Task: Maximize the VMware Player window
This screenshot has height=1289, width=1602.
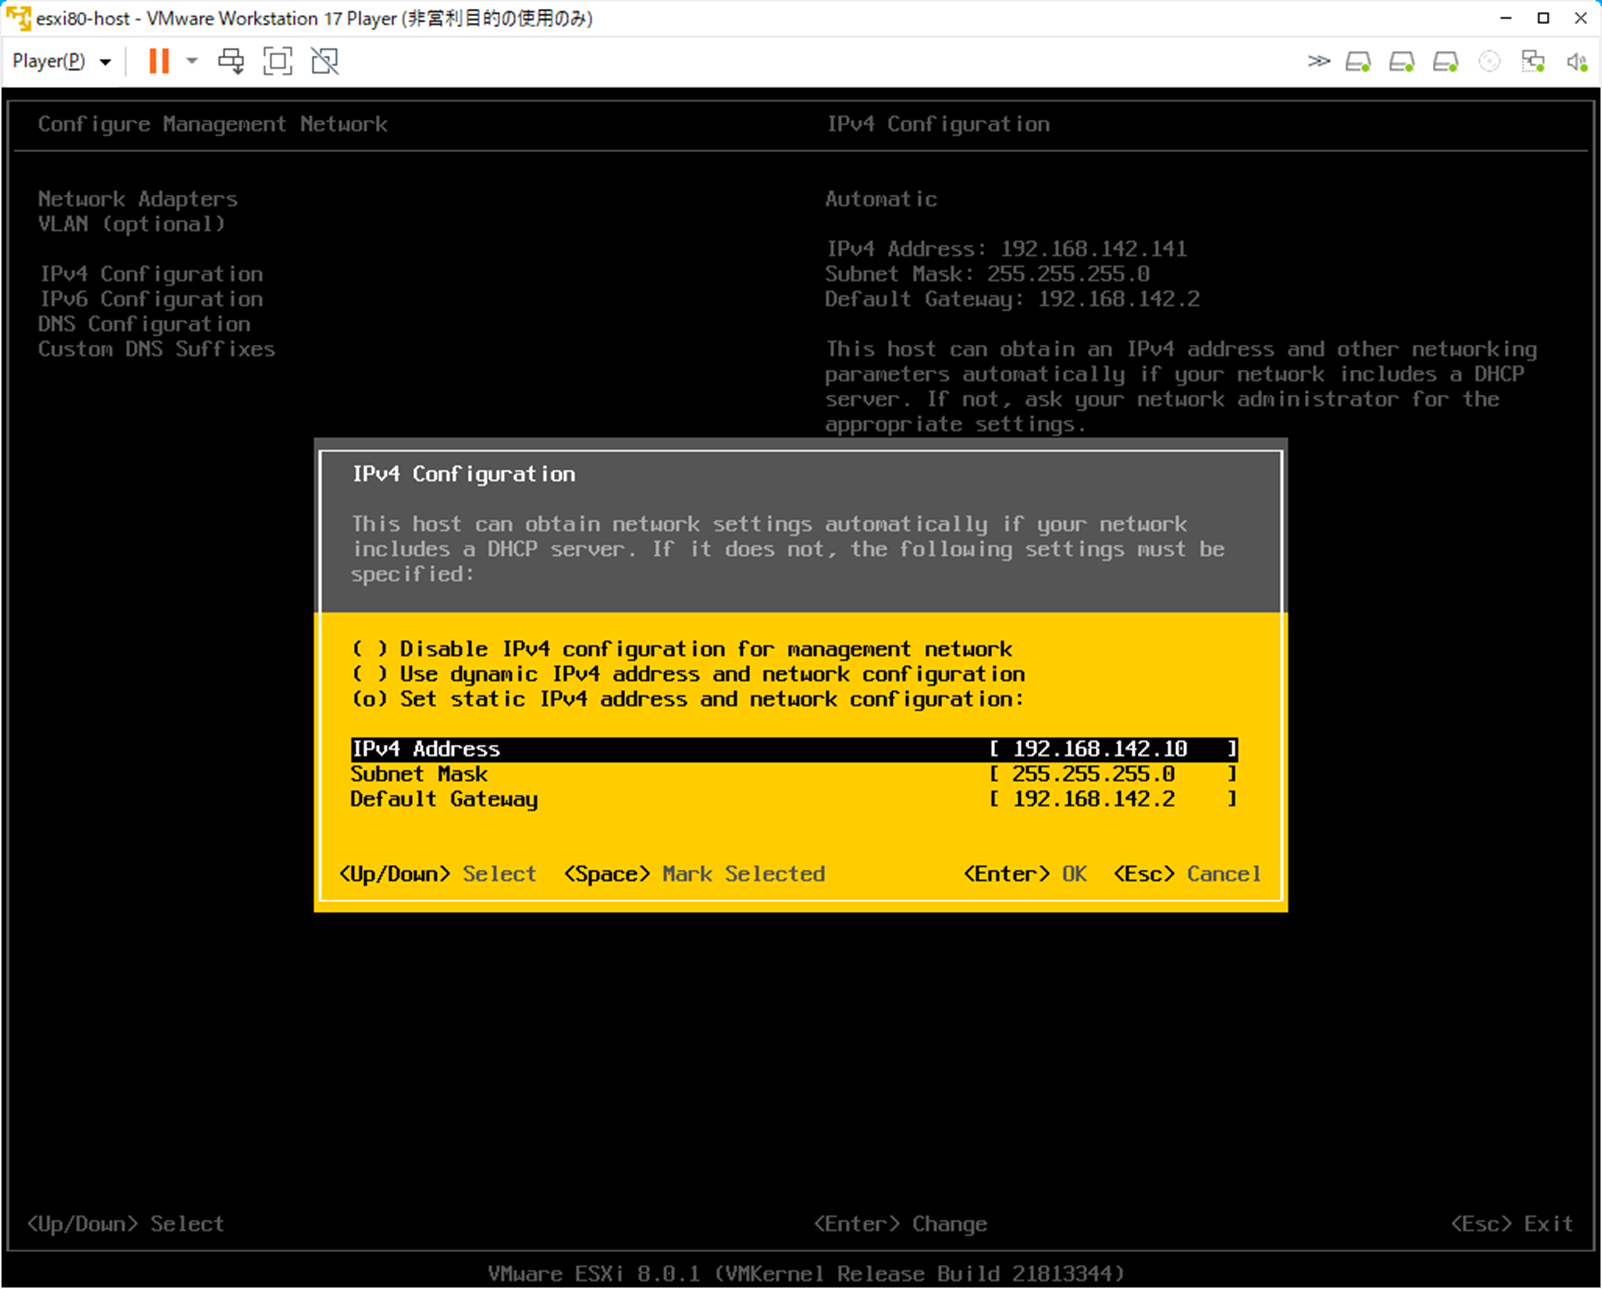Action: (1543, 18)
